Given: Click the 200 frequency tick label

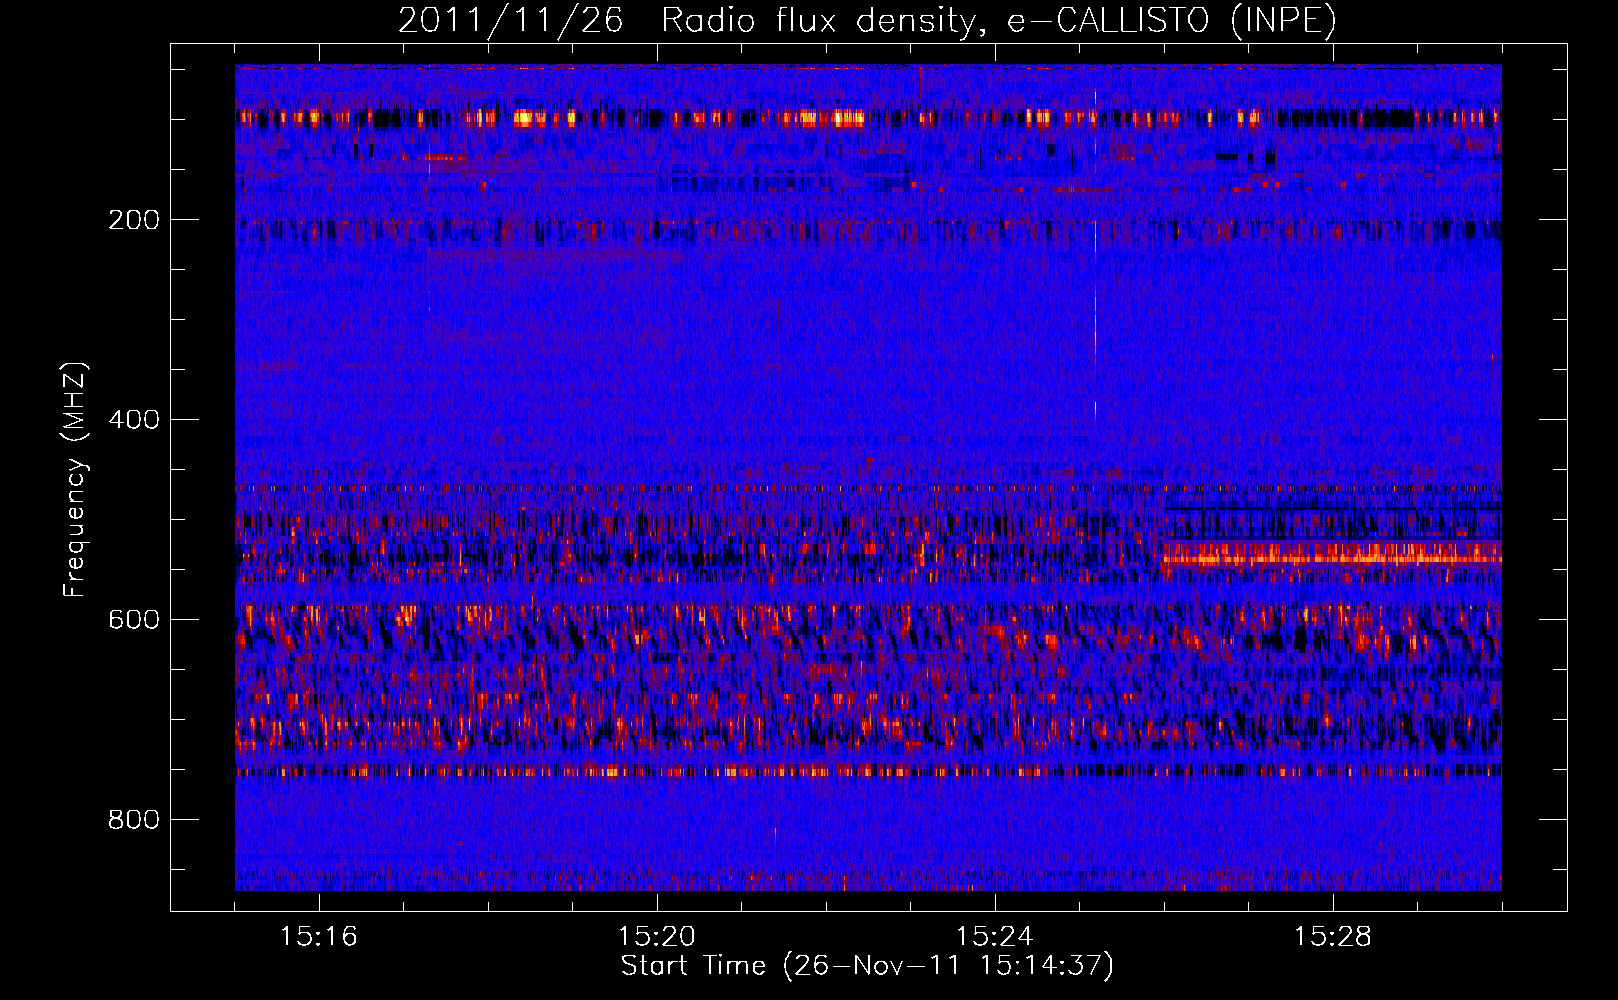Looking at the screenshot, I should pos(133,220).
